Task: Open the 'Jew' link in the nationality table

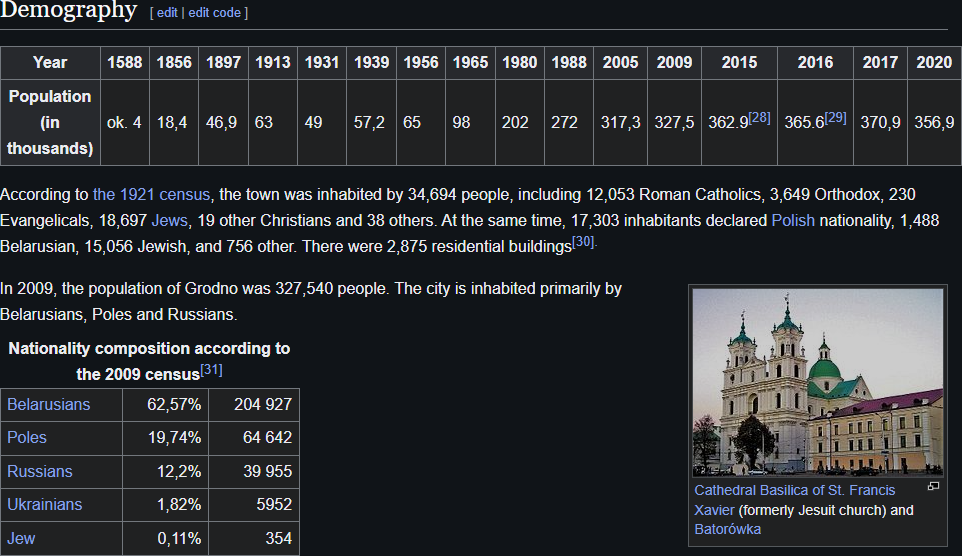Action: pyautogui.click(x=21, y=538)
